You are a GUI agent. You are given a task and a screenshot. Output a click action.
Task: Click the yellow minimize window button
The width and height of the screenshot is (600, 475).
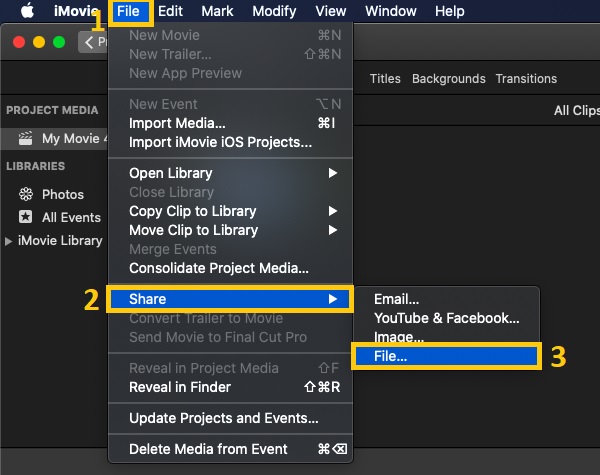point(39,42)
